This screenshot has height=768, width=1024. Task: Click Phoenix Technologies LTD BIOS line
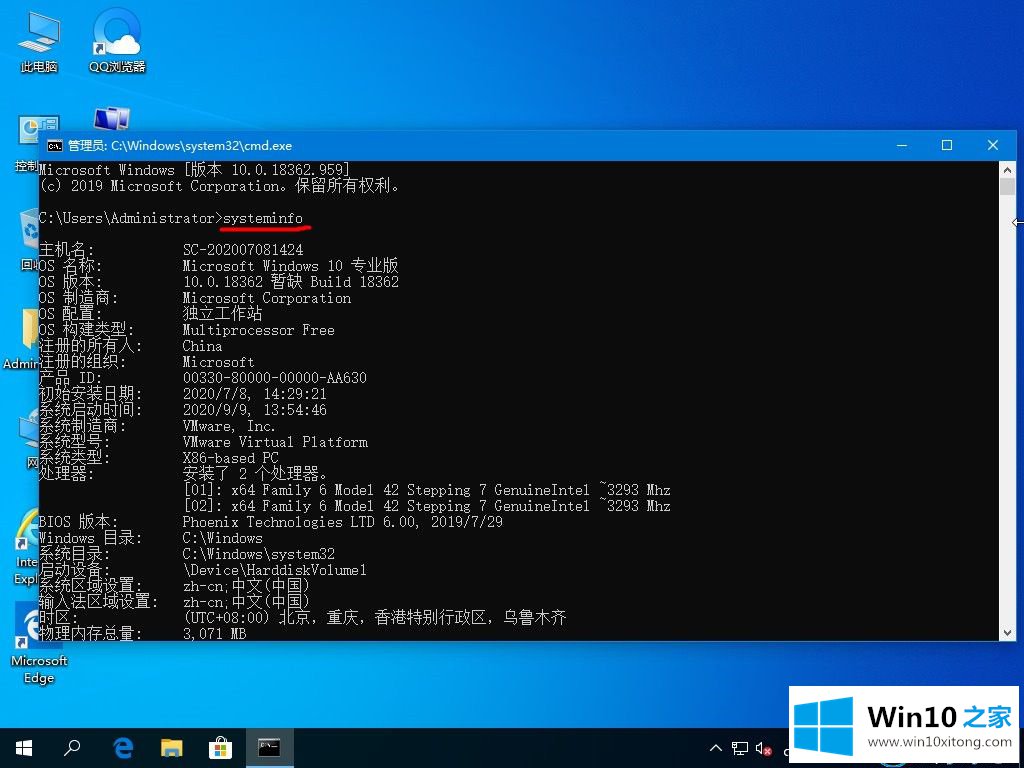[343, 522]
